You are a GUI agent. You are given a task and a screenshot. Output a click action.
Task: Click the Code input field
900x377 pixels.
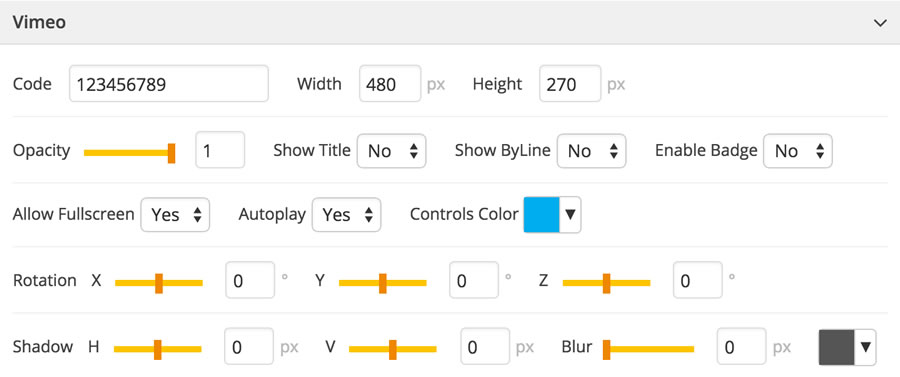(169, 84)
